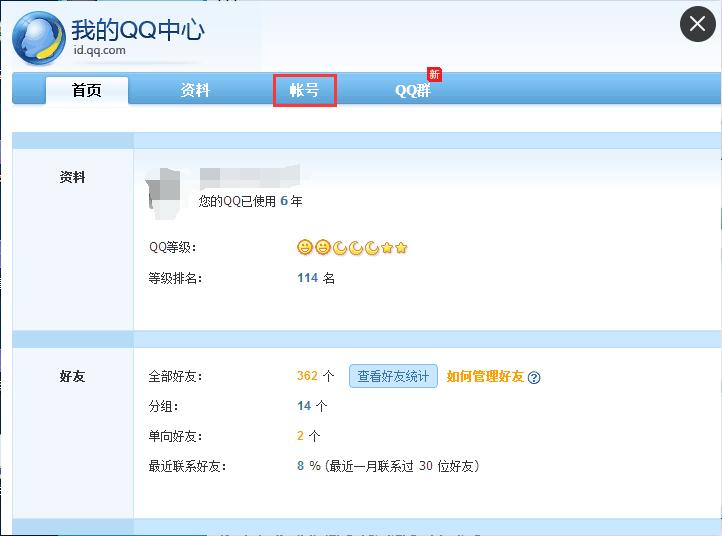722x536 pixels.
Task: Click the id.qq.com address text
Action: click(x=99, y=50)
